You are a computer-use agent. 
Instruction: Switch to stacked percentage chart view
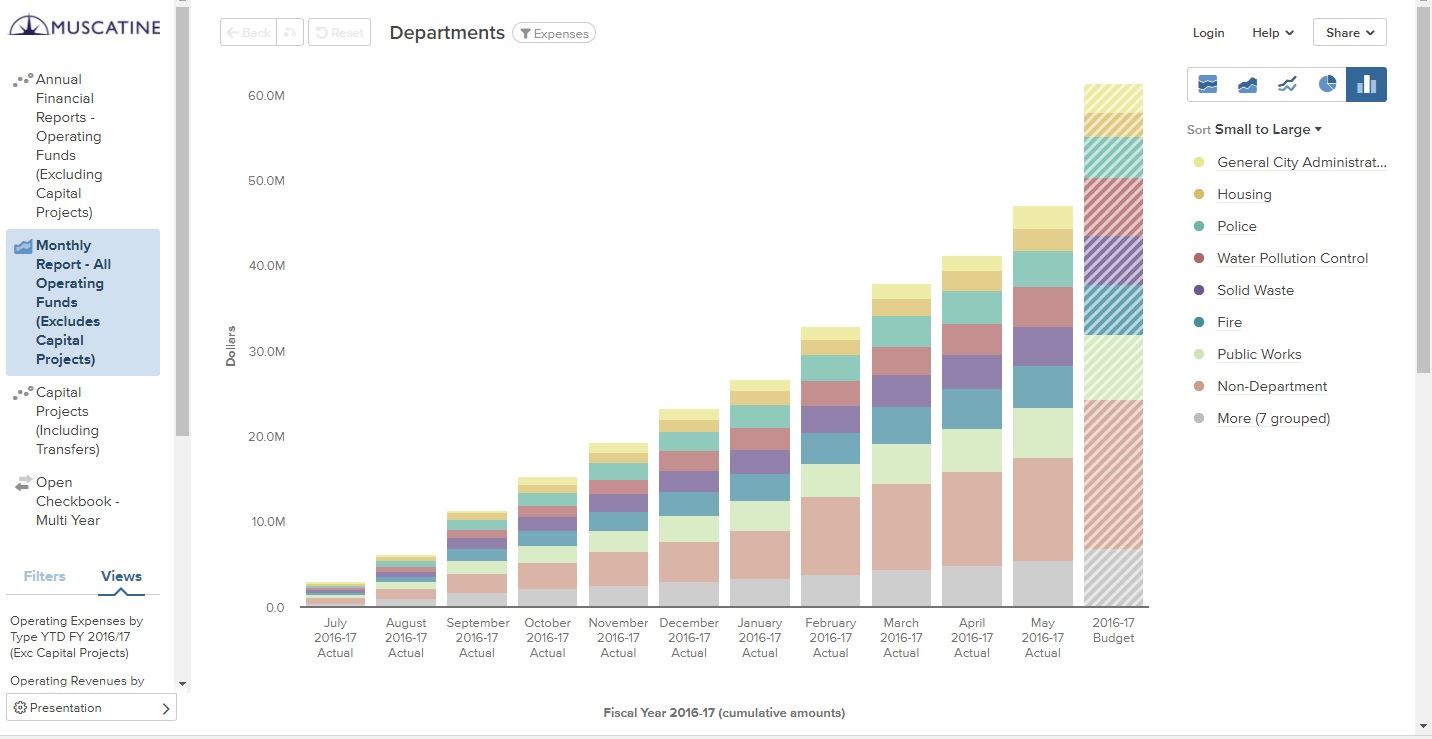point(1207,85)
